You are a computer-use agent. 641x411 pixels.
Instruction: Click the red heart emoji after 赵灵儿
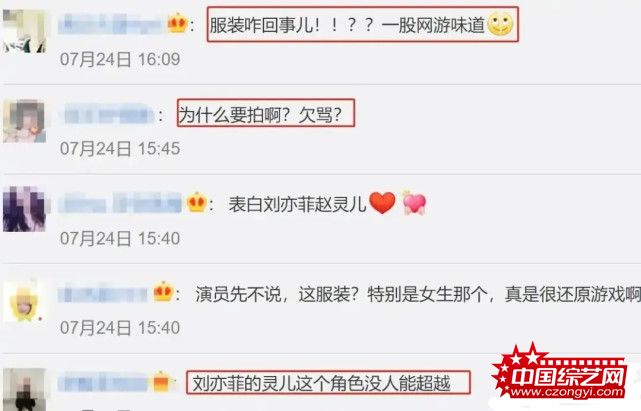382,203
